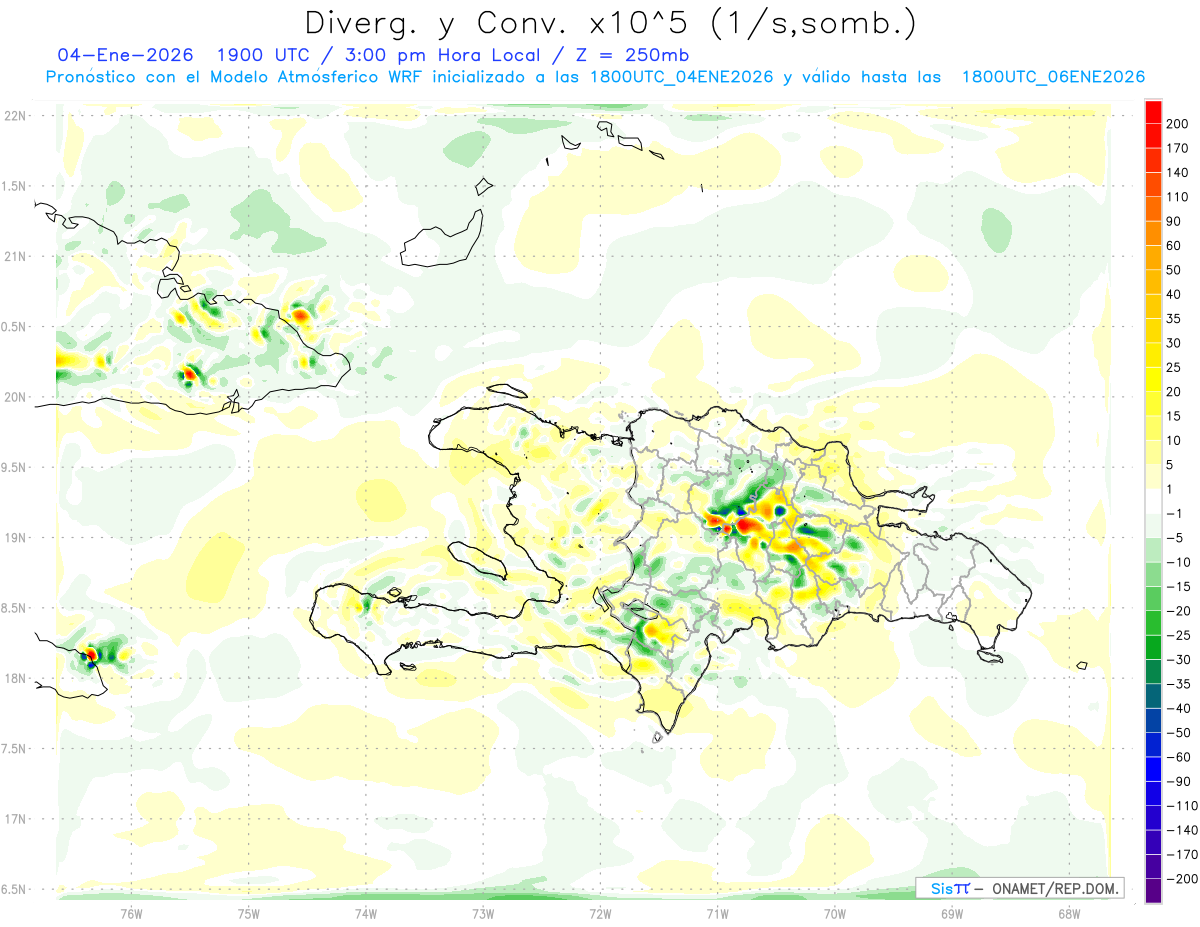The height and width of the screenshot is (927, 1200).
Task: Click the '-200' color bar label
Action: click(x=1182, y=880)
